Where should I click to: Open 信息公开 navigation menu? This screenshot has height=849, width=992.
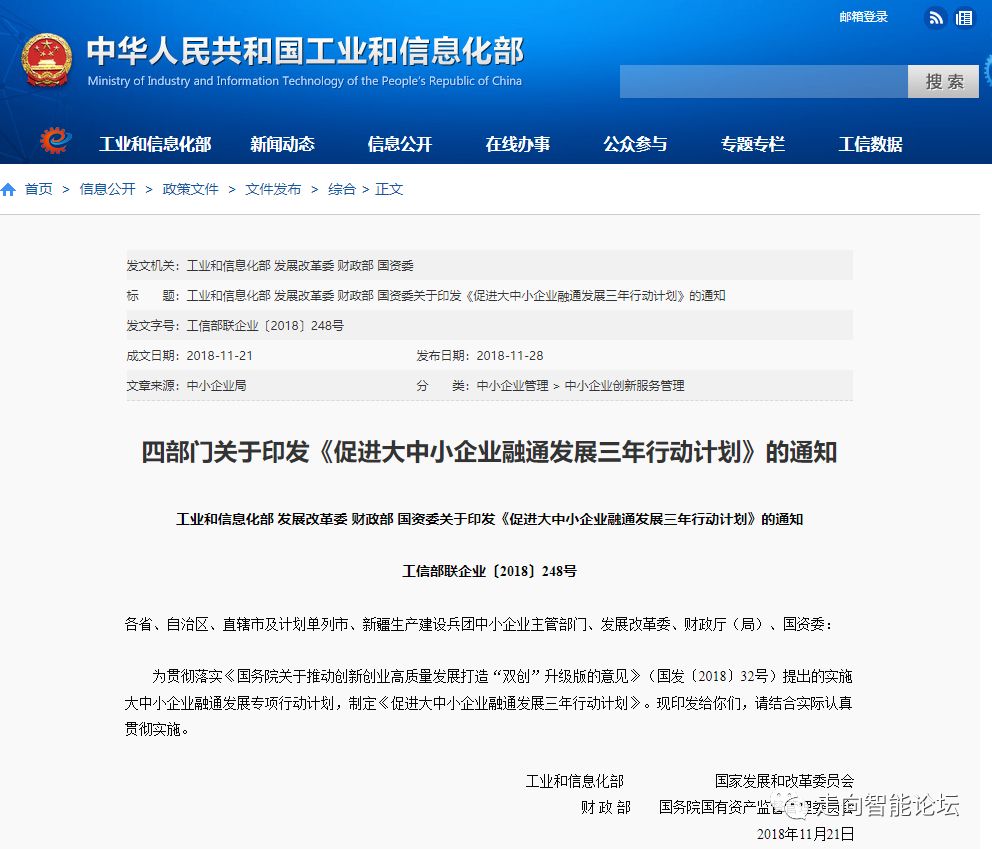pos(400,144)
